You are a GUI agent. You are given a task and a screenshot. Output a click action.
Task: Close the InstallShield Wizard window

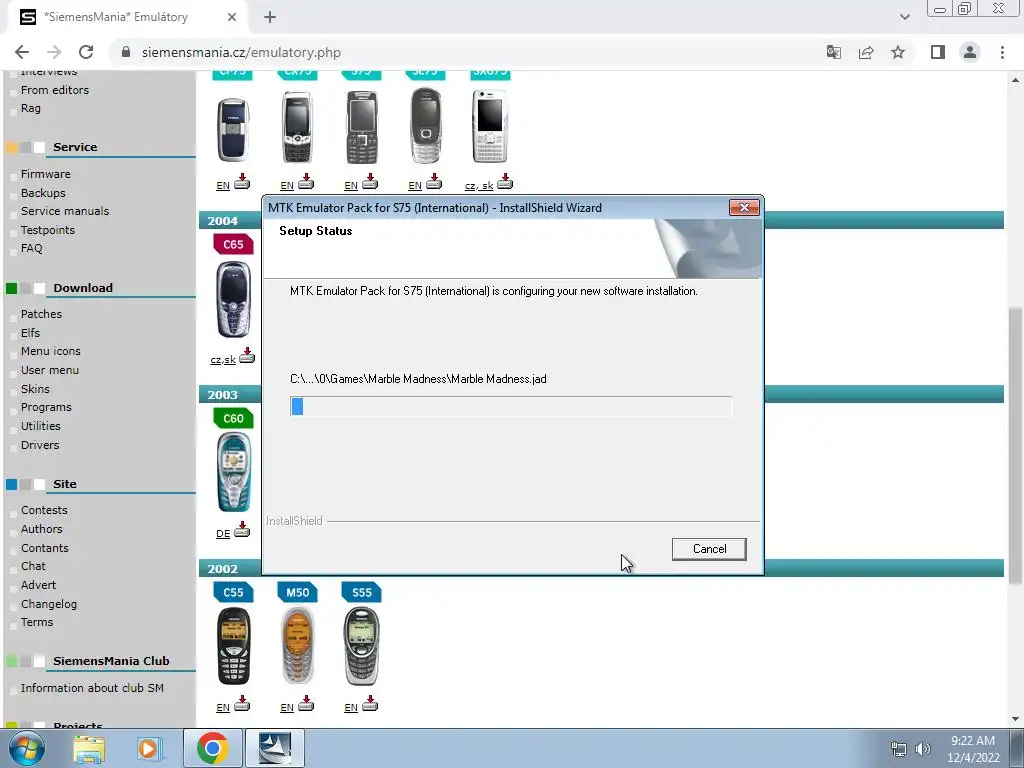744,208
